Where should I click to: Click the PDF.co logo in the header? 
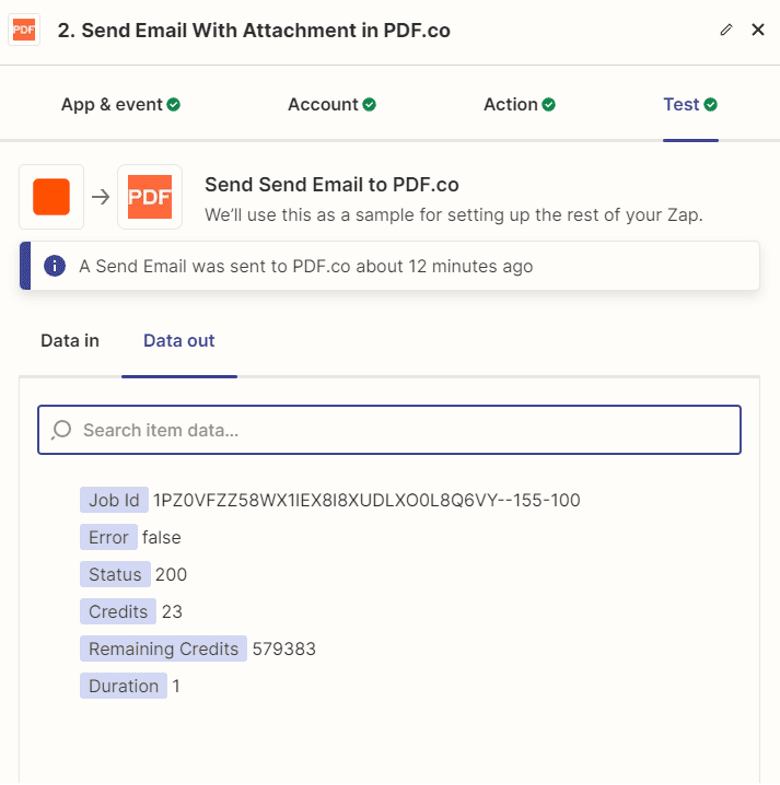tap(23, 30)
